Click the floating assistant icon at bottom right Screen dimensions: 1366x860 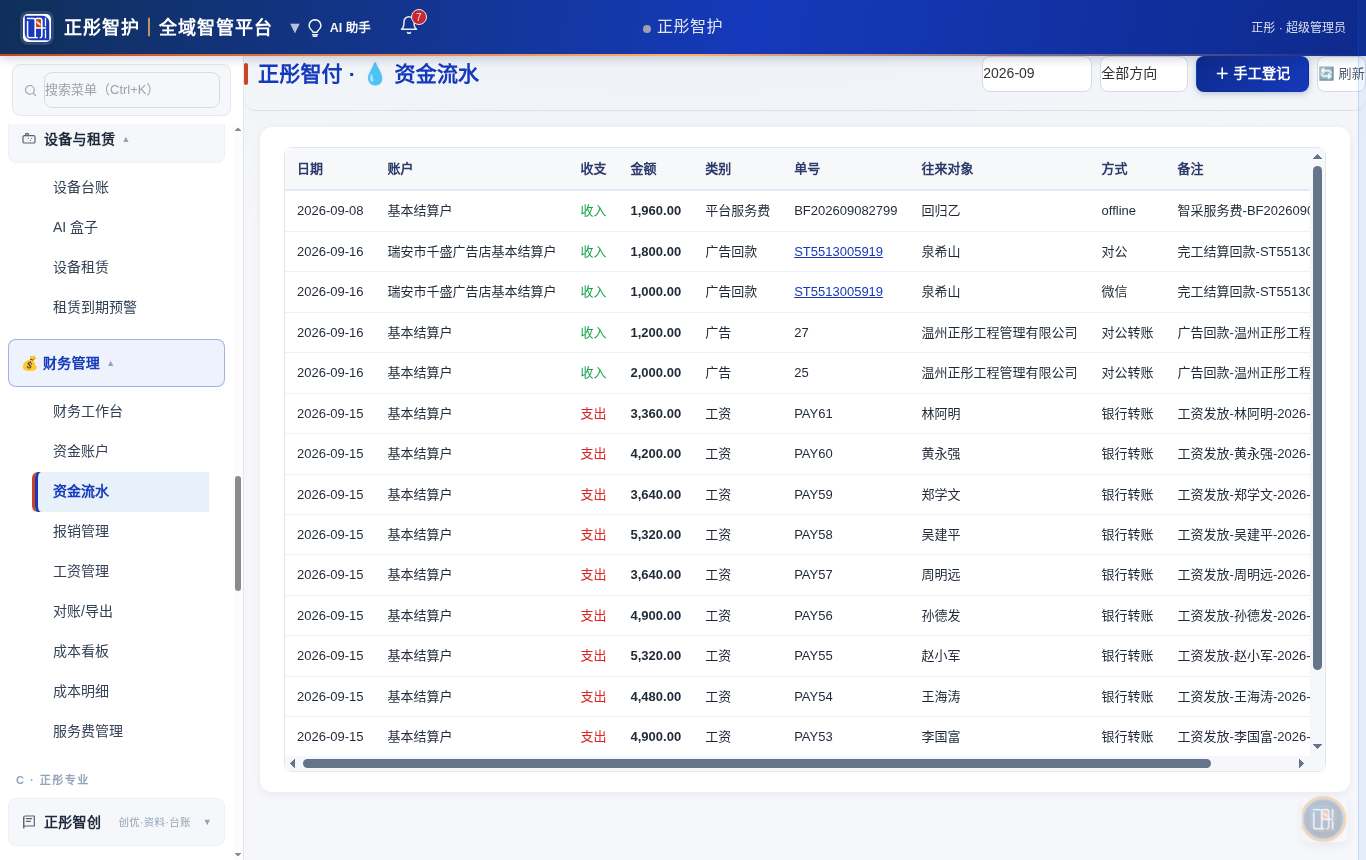1323,819
